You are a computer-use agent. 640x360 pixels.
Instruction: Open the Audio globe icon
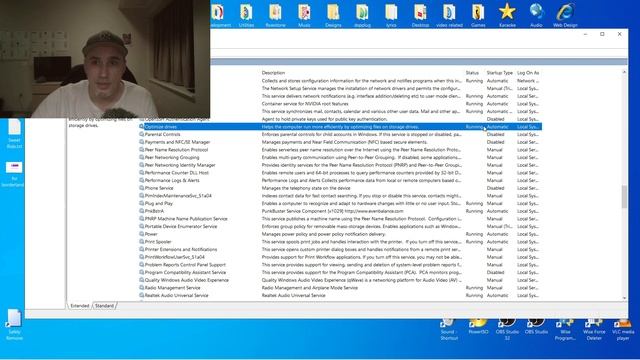pos(536,15)
